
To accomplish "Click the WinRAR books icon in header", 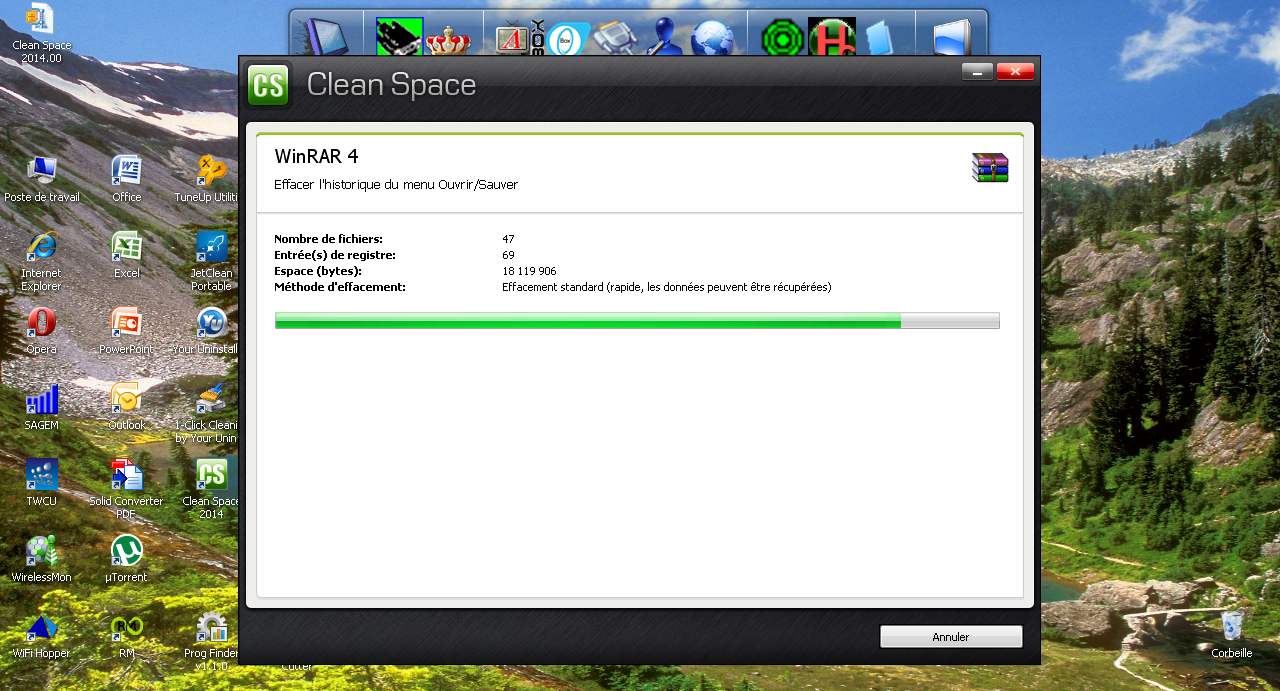I will click(989, 168).
